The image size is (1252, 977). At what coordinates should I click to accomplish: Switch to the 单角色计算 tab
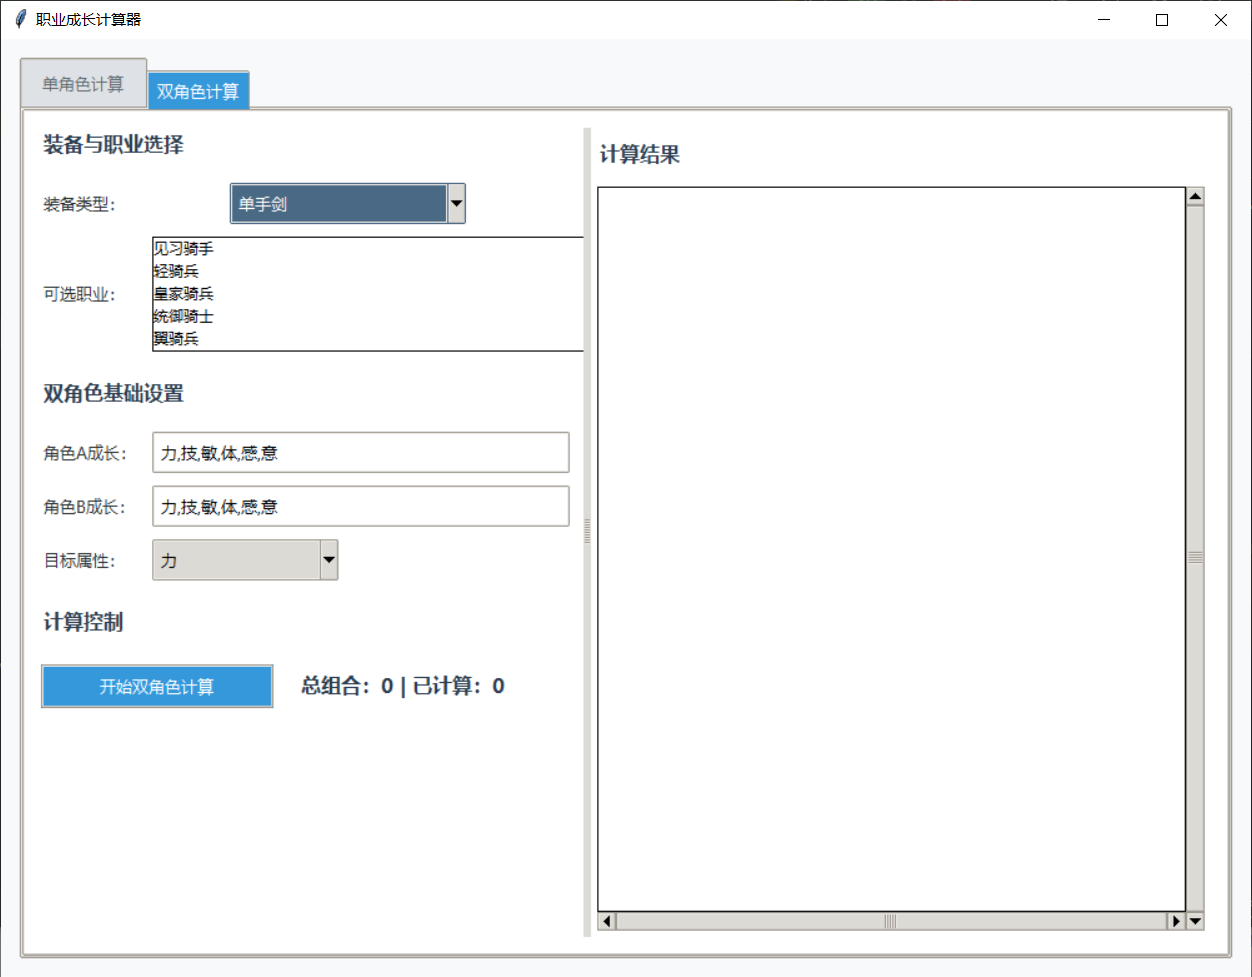tap(83, 84)
